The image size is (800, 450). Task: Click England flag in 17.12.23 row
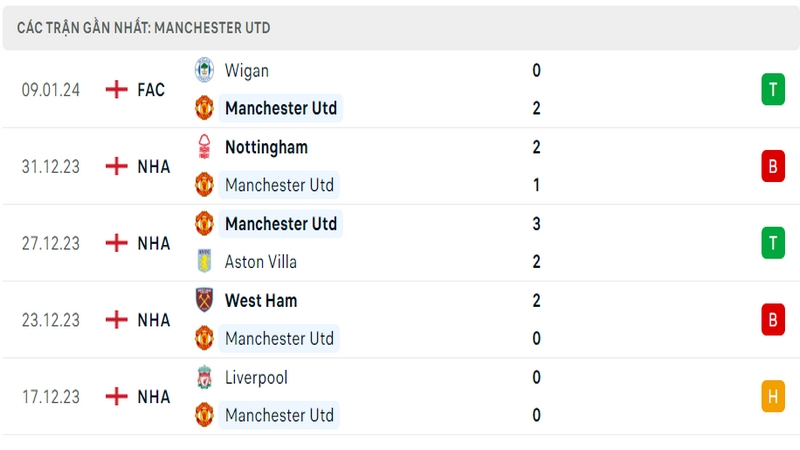pyautogui.click(x=116, y=396)
